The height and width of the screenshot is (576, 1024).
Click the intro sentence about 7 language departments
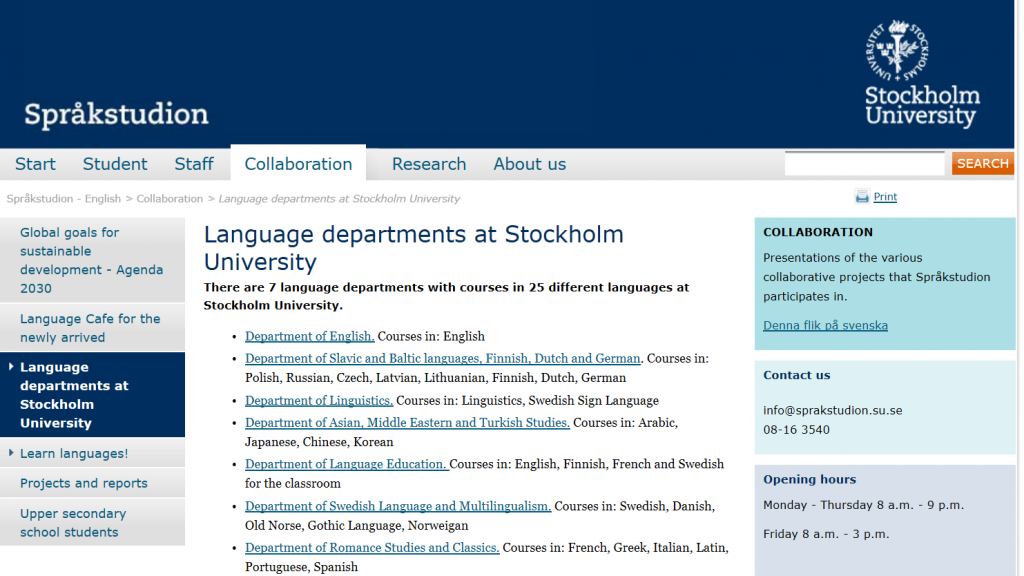point(446,296)
